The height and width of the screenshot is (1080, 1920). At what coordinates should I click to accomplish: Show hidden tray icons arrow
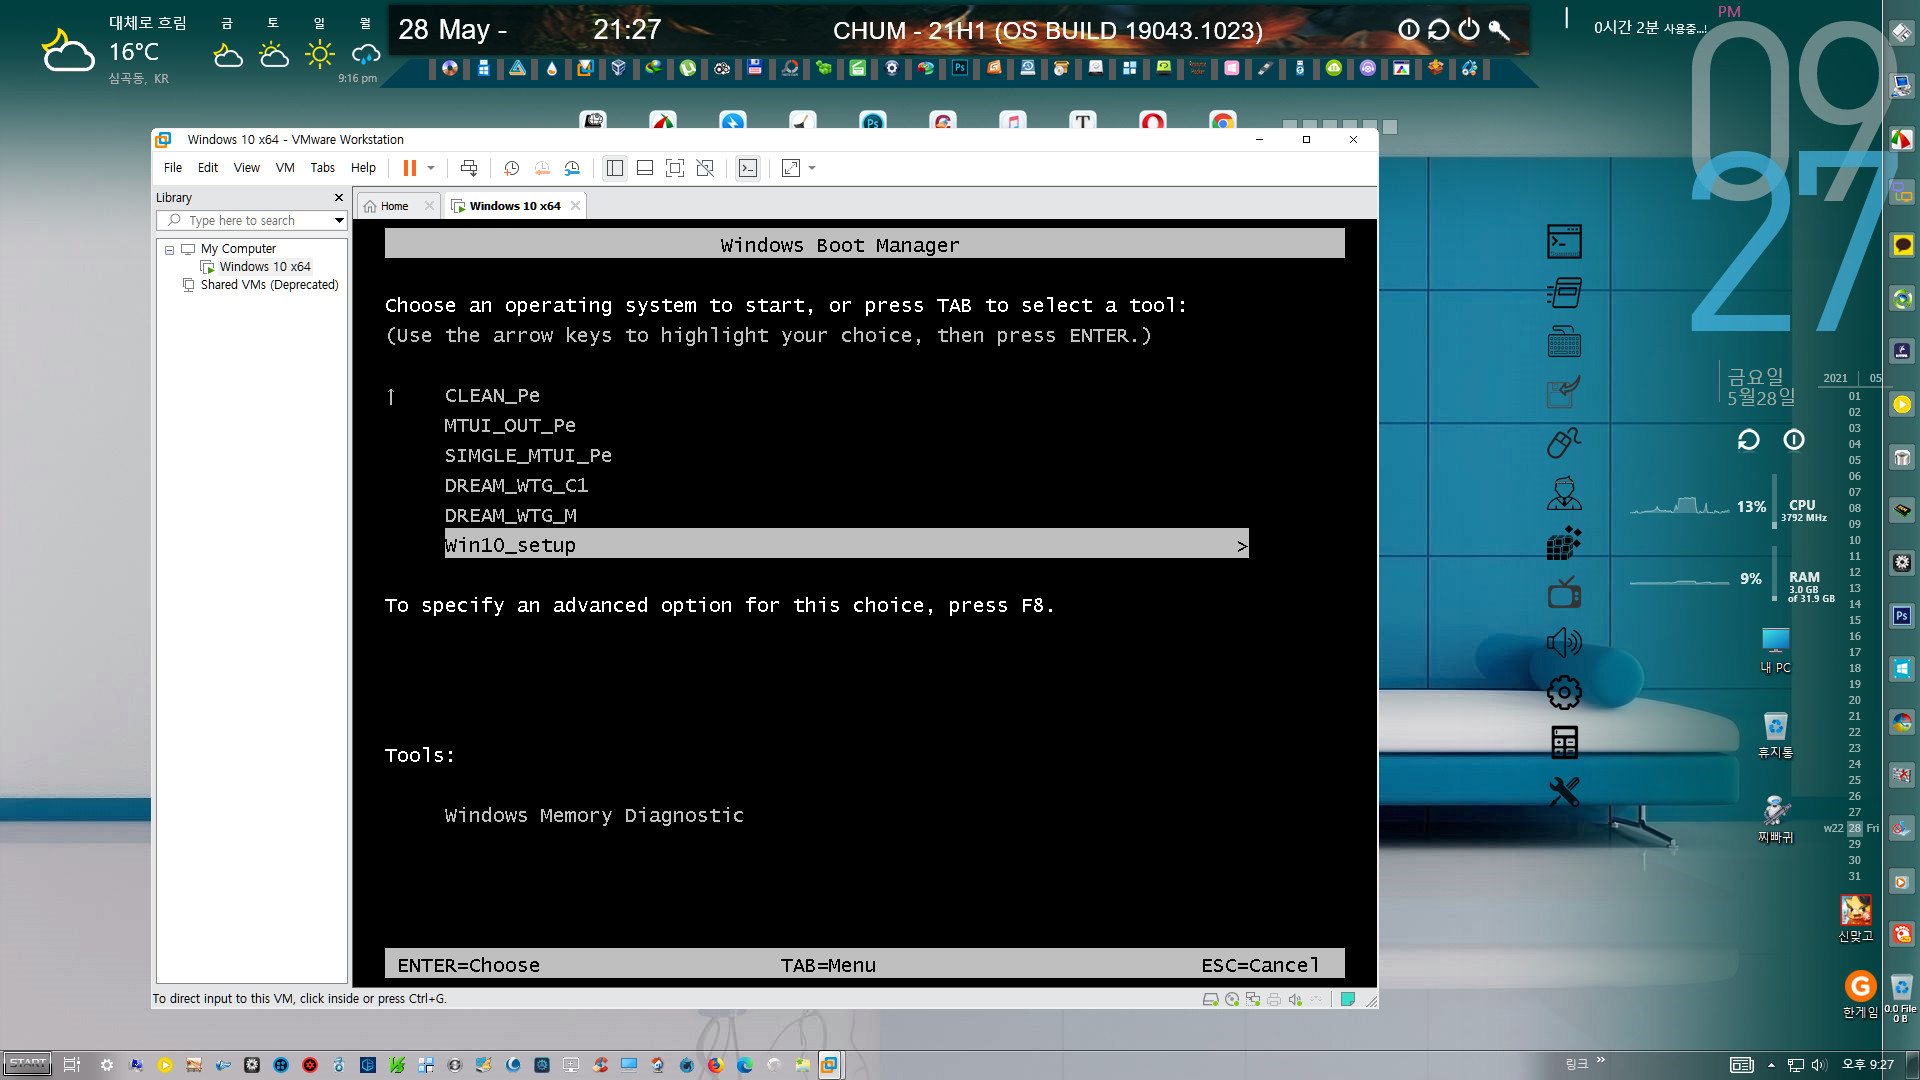tap(1771, 1065)
